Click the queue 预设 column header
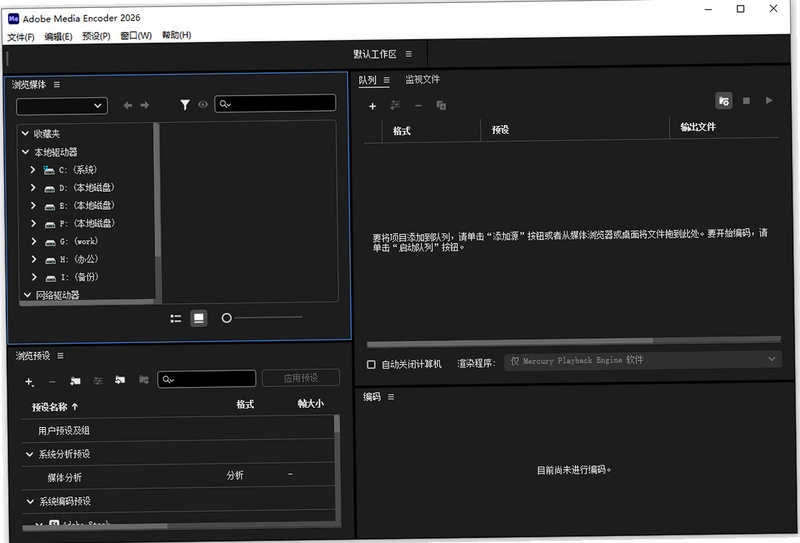Viewport: 800px width, 543px height. tap(500, 130)
